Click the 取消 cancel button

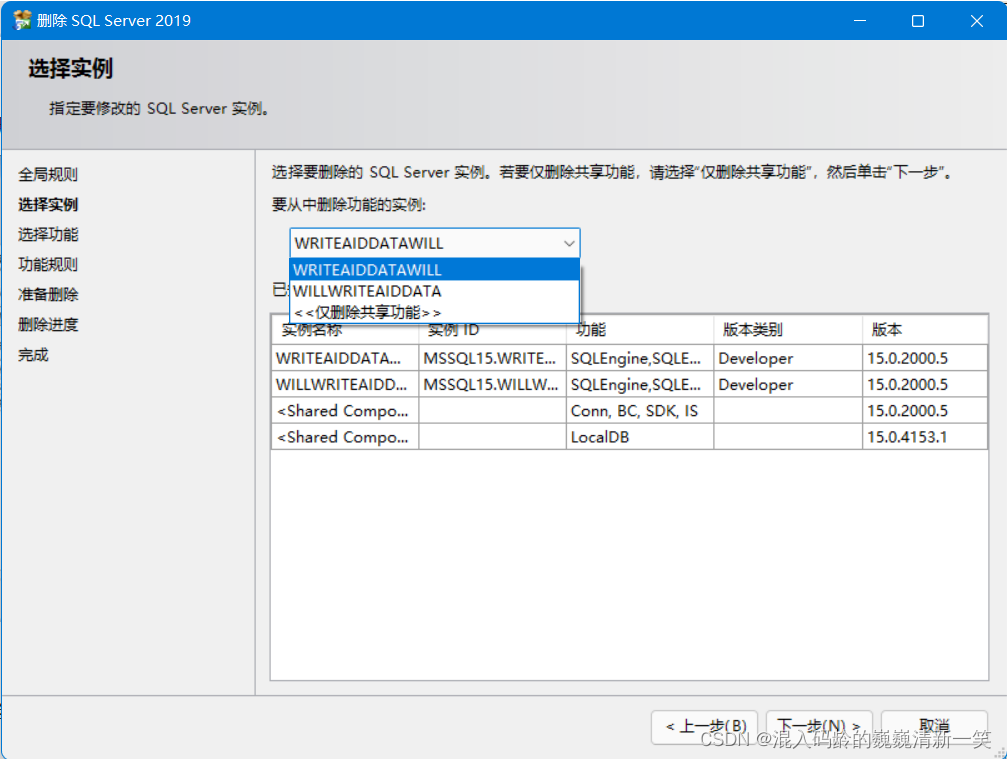(934, 727)
